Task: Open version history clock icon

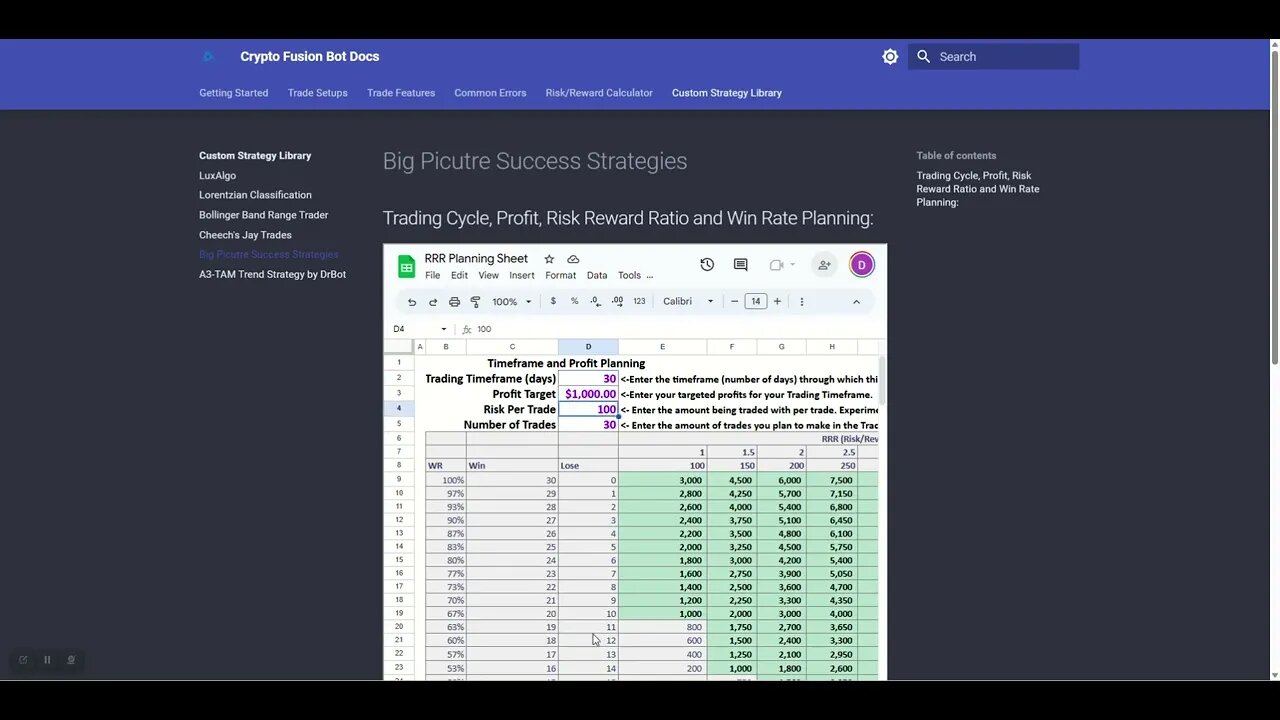Action: click(707, 265)
